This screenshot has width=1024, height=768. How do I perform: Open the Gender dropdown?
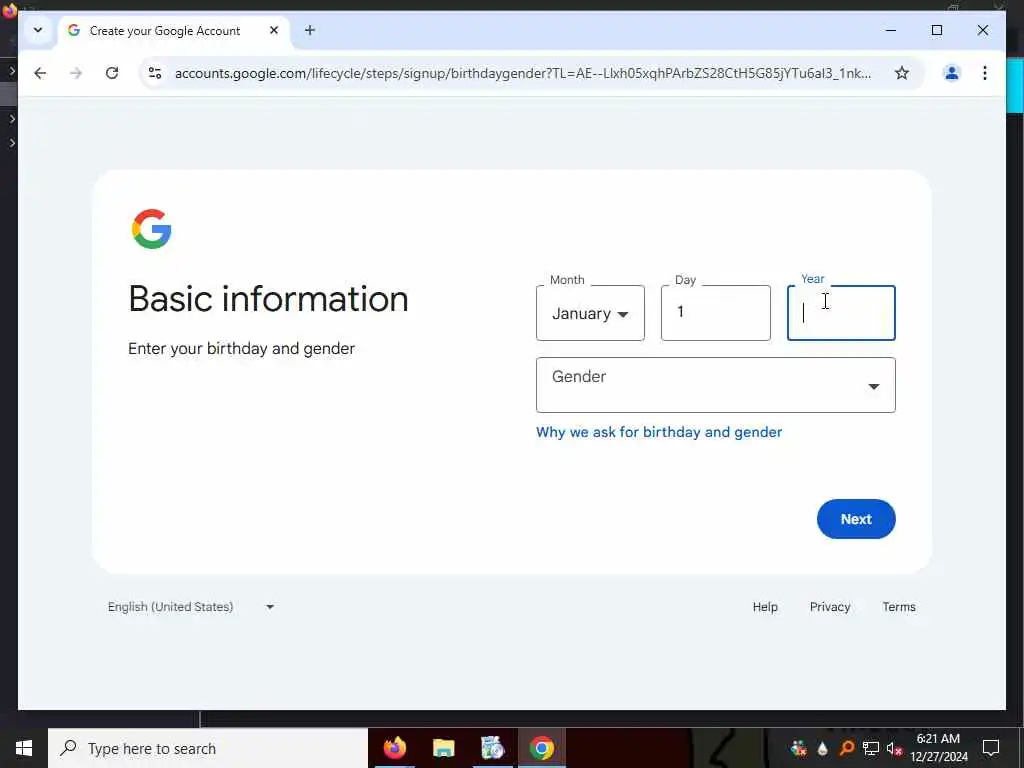pyautogui.click(x=716, y=385)
